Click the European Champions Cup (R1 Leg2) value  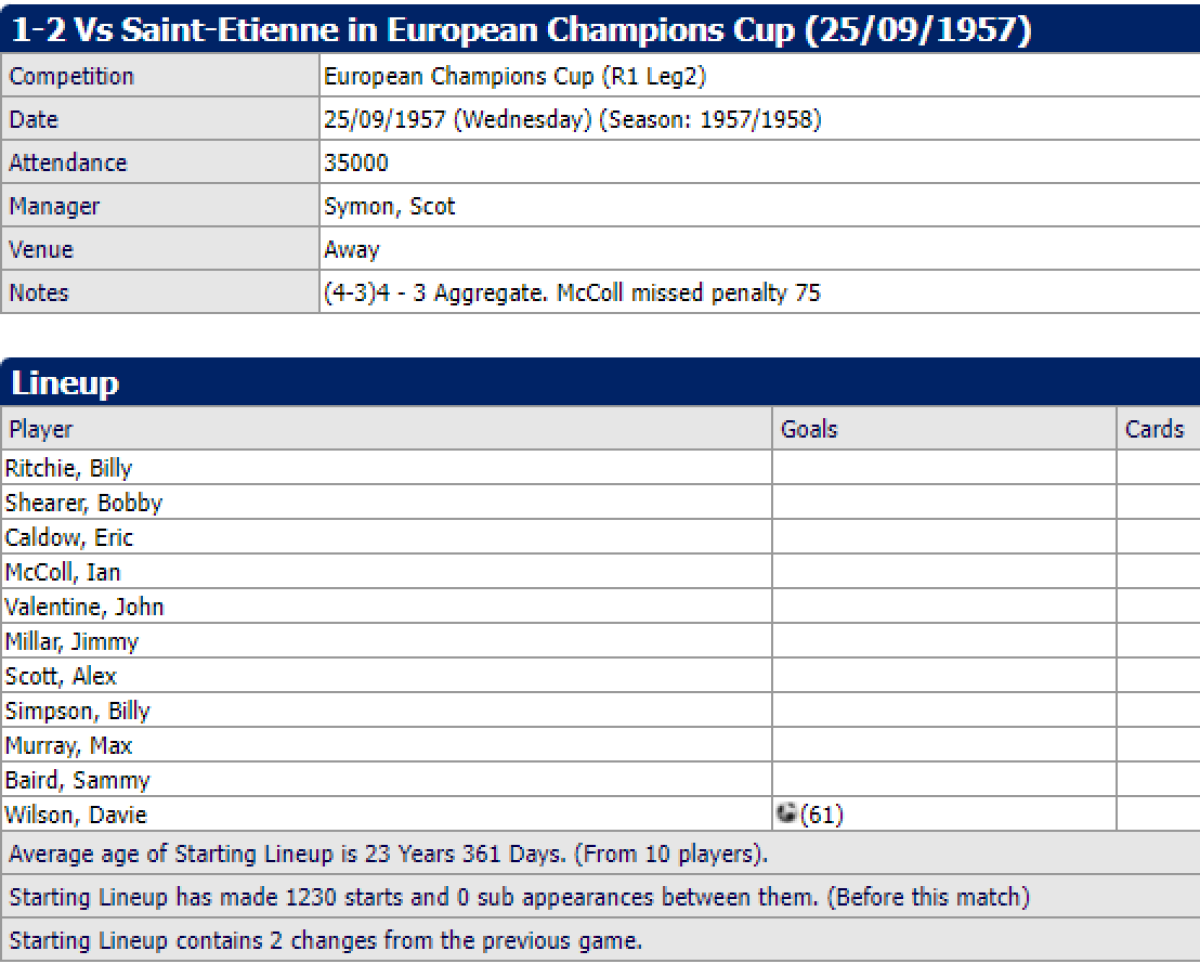517,76
